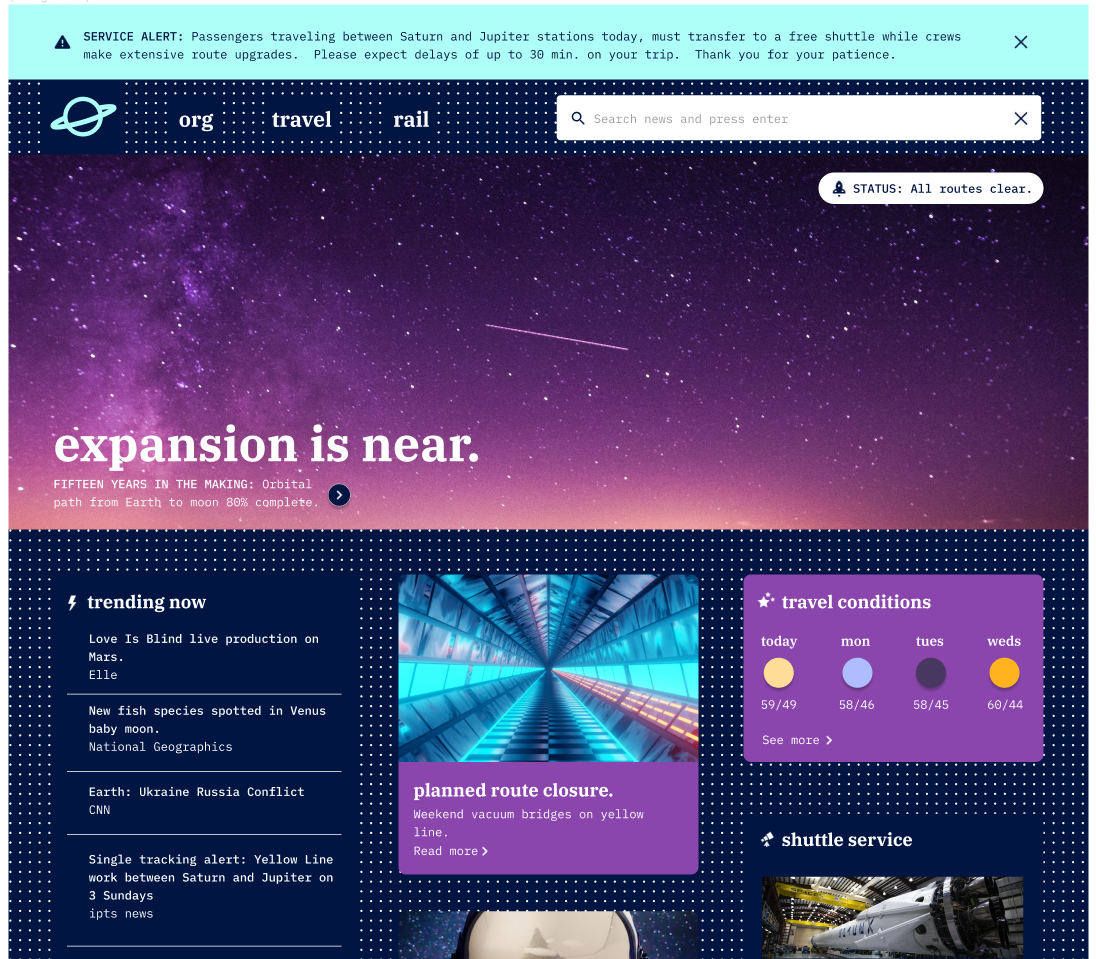Click mon's light blue condition circle
The height and width of the screenshot is (959, 1096).
[857, 672]
